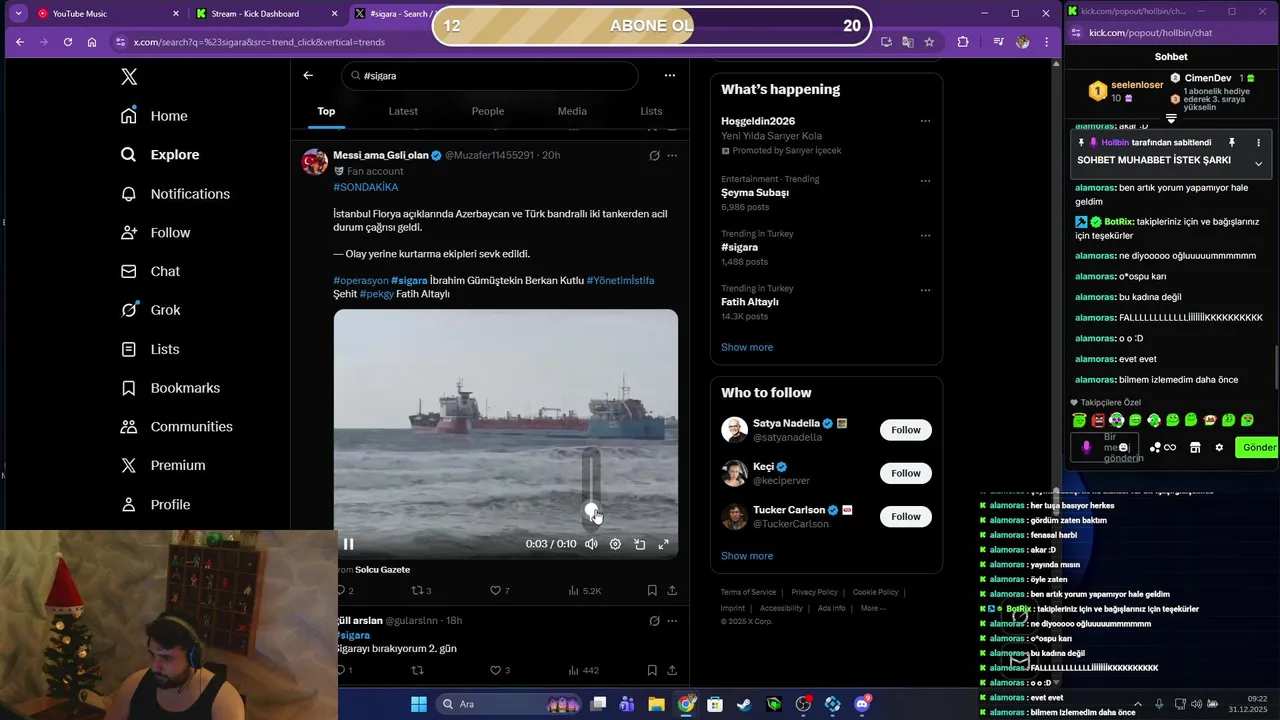Like the tanker post with 7 likes
Image resolution: width=1280 pixels, height=720 pixels.
click(x=499, y=591)
